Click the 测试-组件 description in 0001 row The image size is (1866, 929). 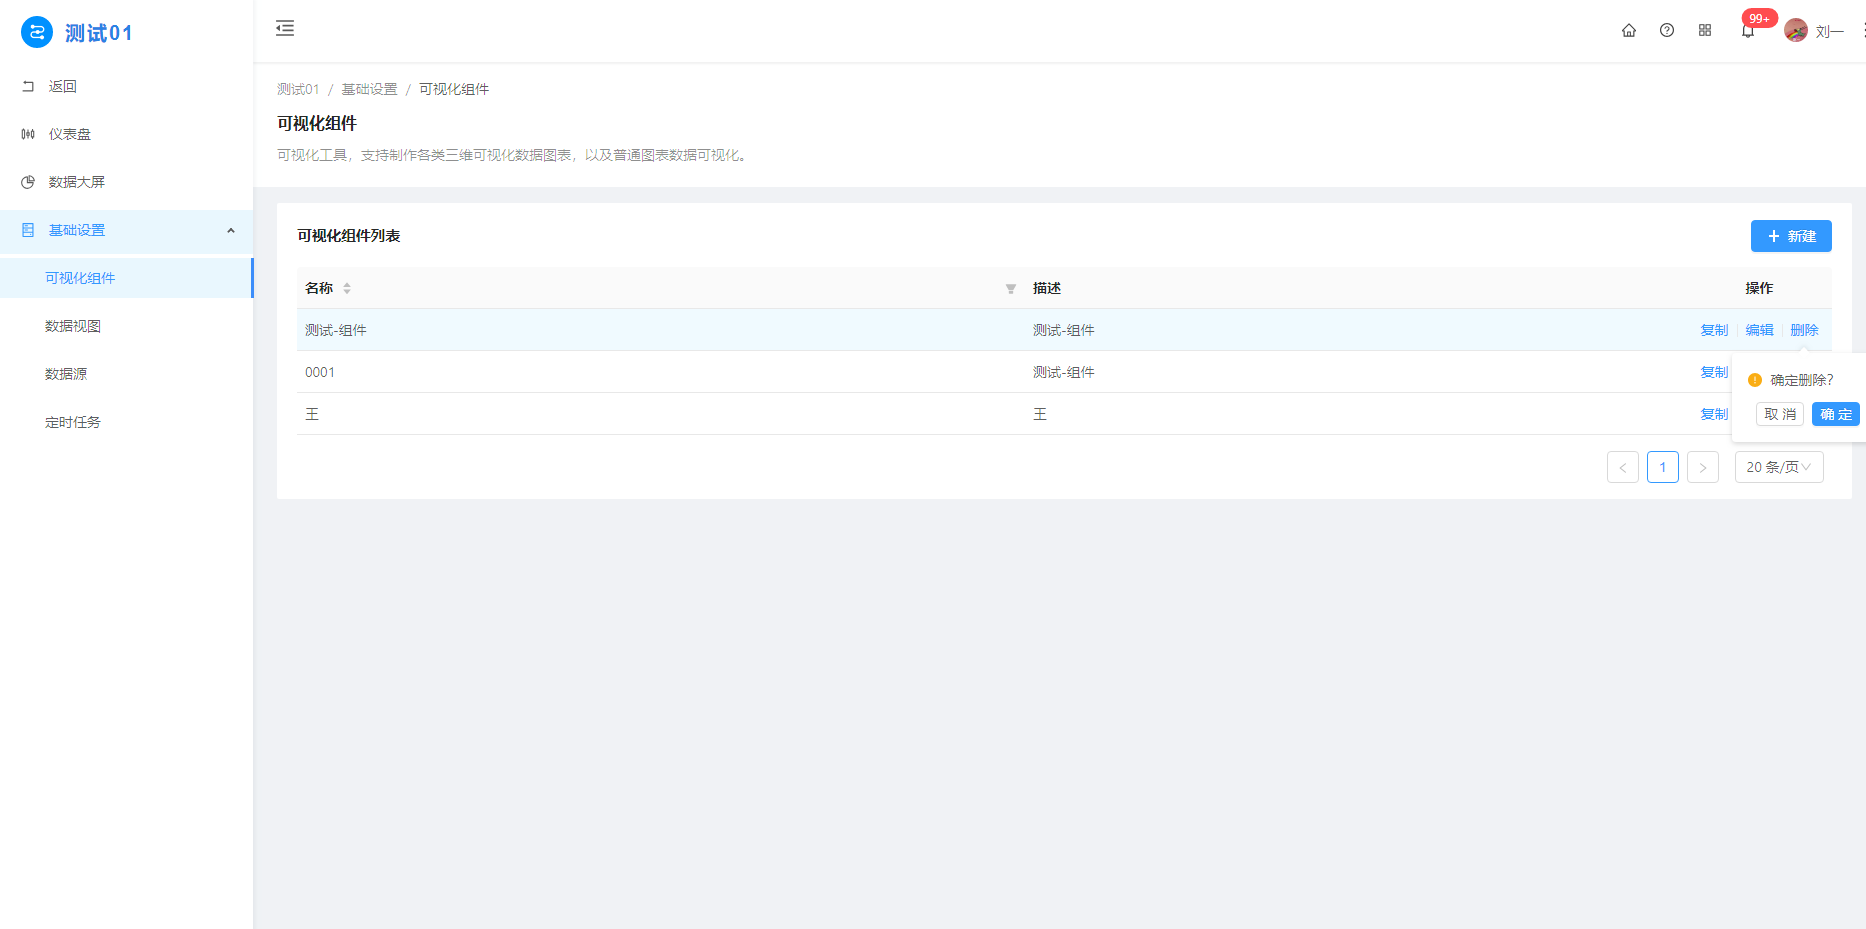point(1064,372)
